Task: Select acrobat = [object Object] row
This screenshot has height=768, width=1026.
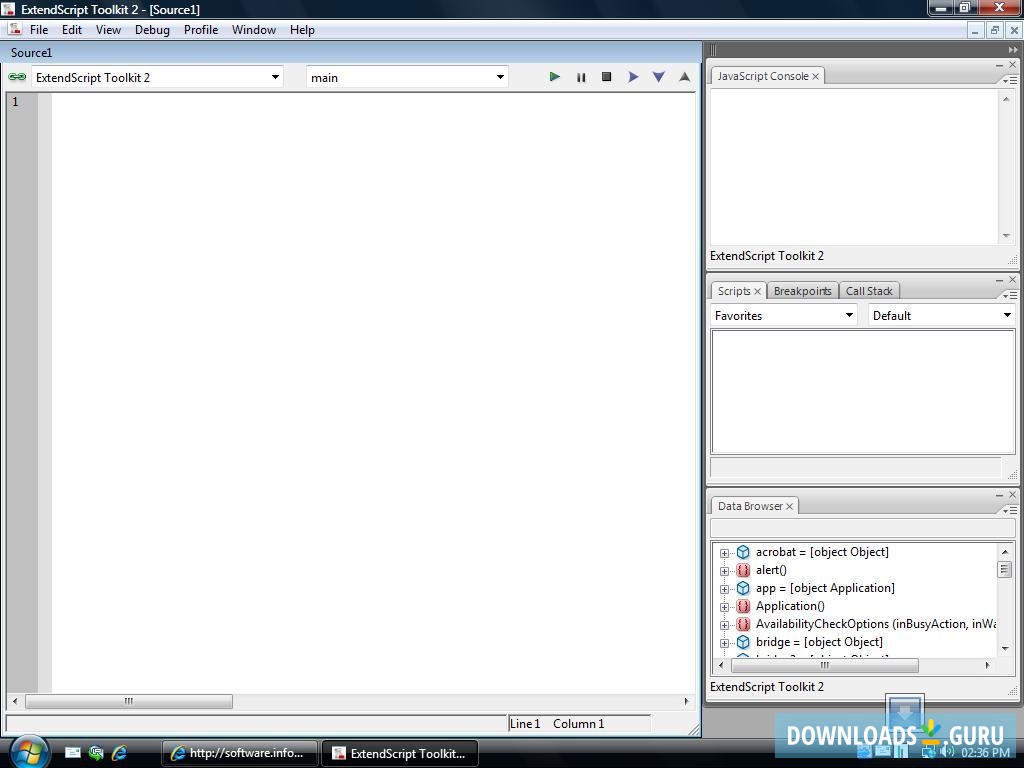Action: point(822,552)
